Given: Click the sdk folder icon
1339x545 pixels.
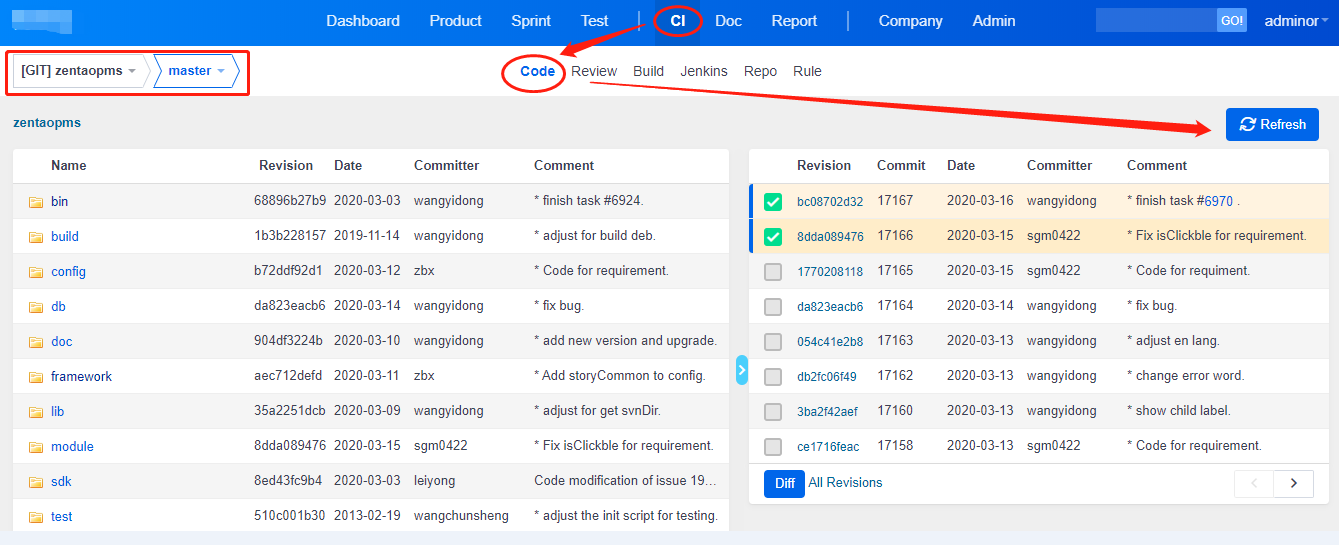Looking at the screenshot, I should [x=36, y=482].
